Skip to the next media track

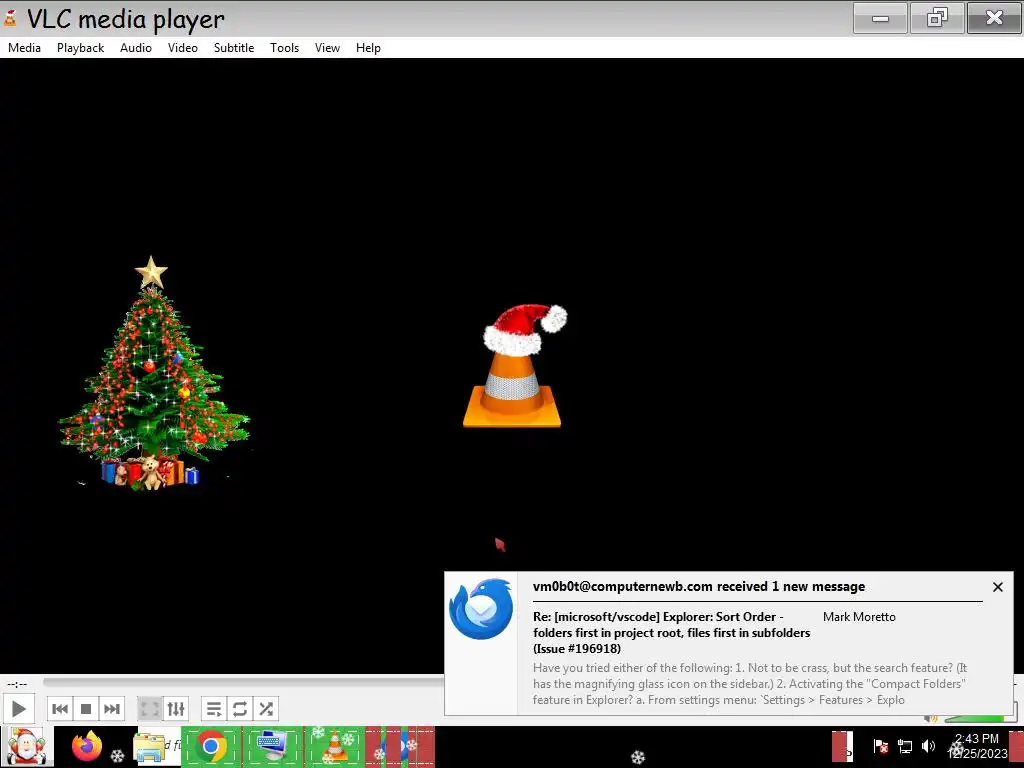[112, 709]
